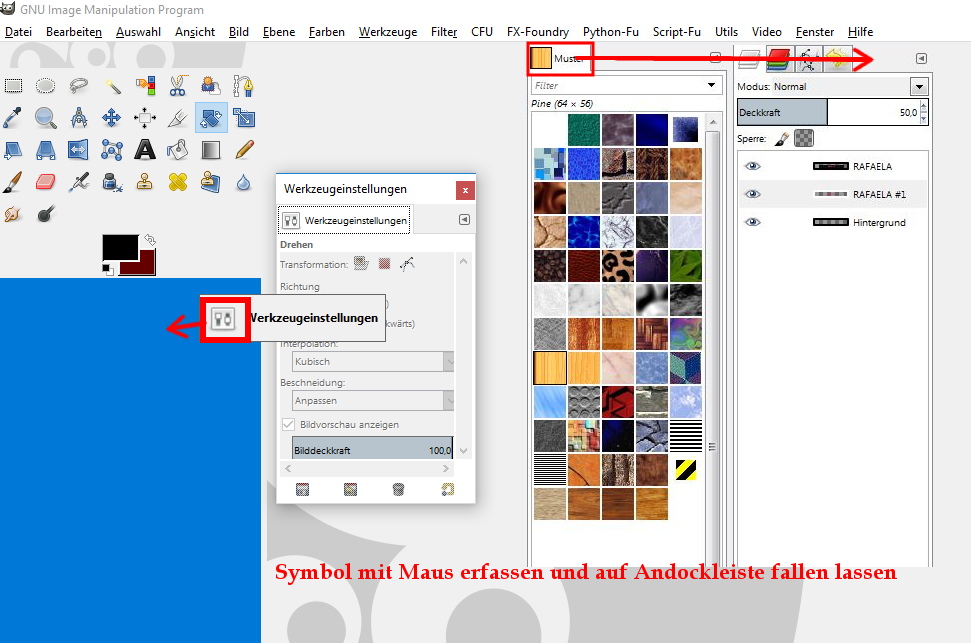The height and width of the screenshot is (643, 971).
Task: Click the pattern Filter text field
Action: [x=619, y=85]
